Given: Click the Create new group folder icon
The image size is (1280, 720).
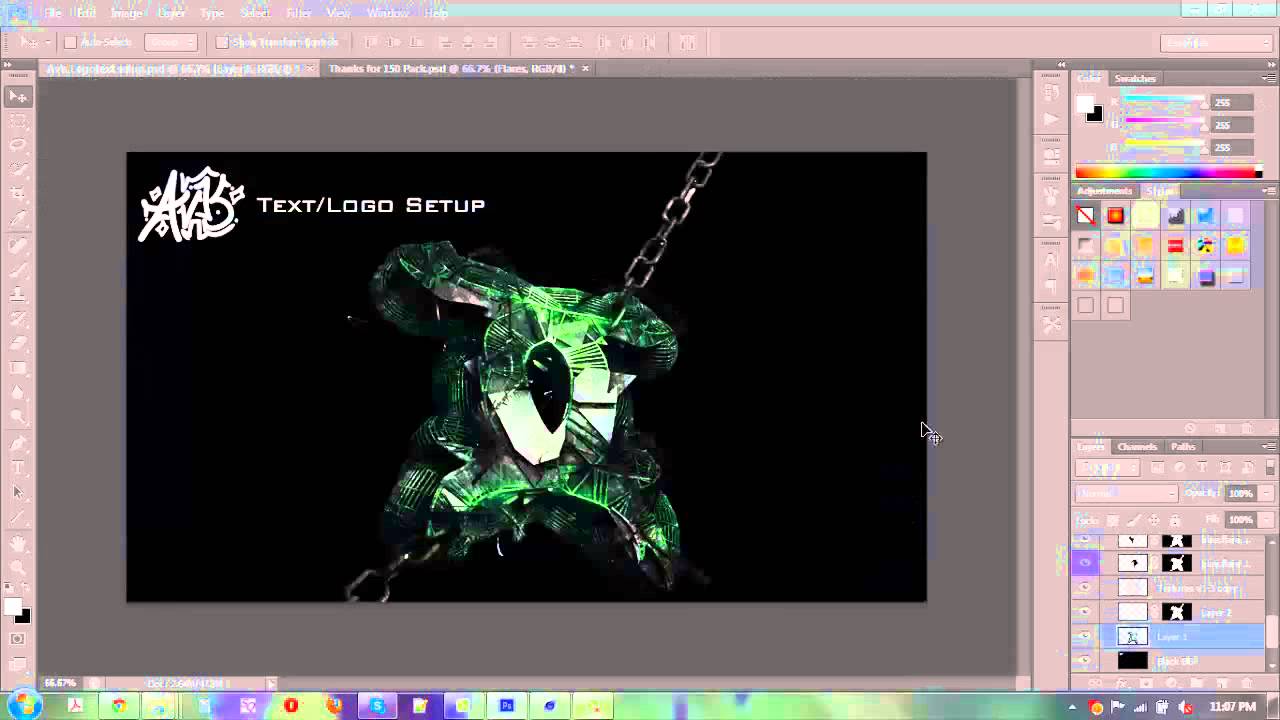Looking at the screenshot, I should pyautogui.click(x=1197, y=684).
